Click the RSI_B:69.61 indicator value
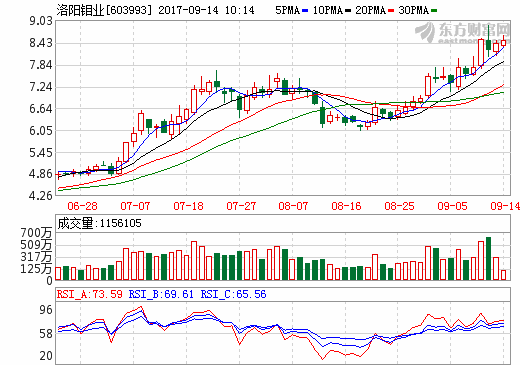 [x=161, y=294]
